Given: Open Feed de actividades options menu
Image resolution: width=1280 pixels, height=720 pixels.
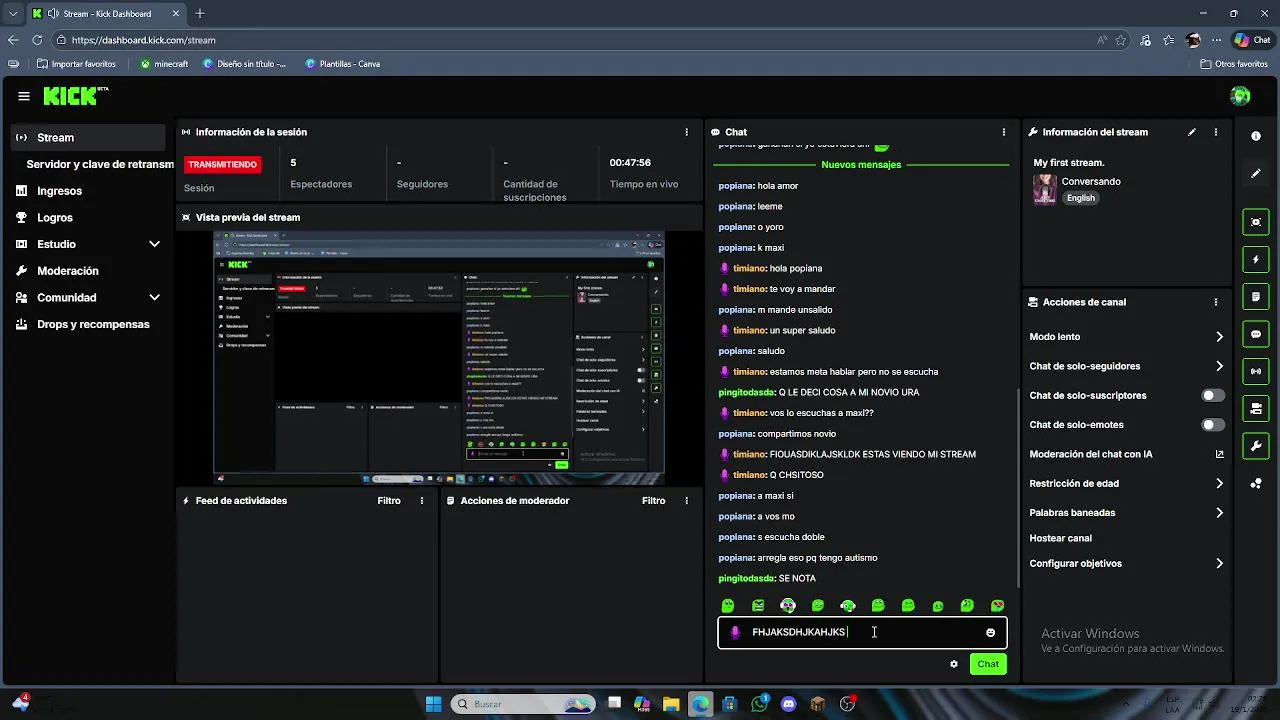Looking at the screenshot, I should (x=422, y=501).
